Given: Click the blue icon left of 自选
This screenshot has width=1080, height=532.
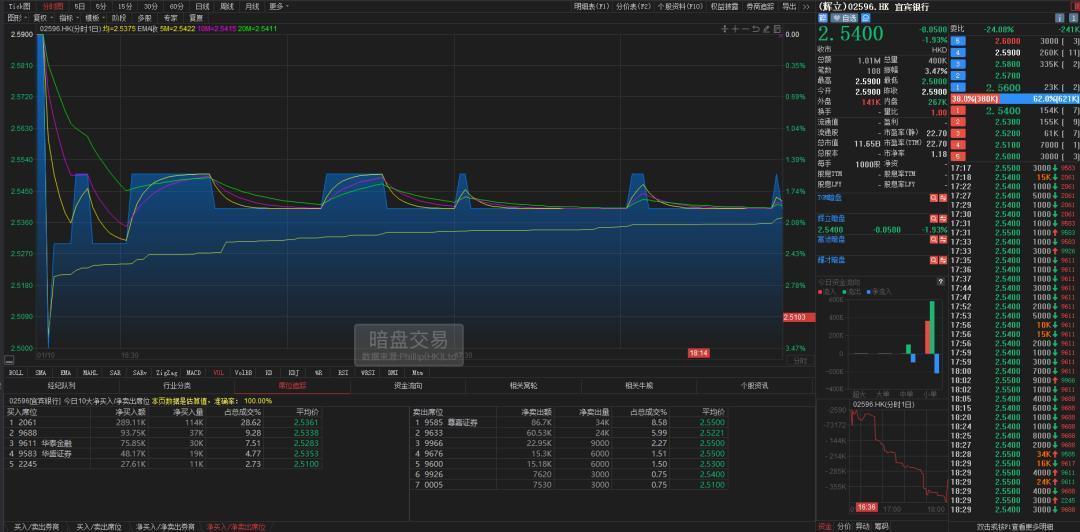Looking at the screenshot, I should tap(825, 17).
